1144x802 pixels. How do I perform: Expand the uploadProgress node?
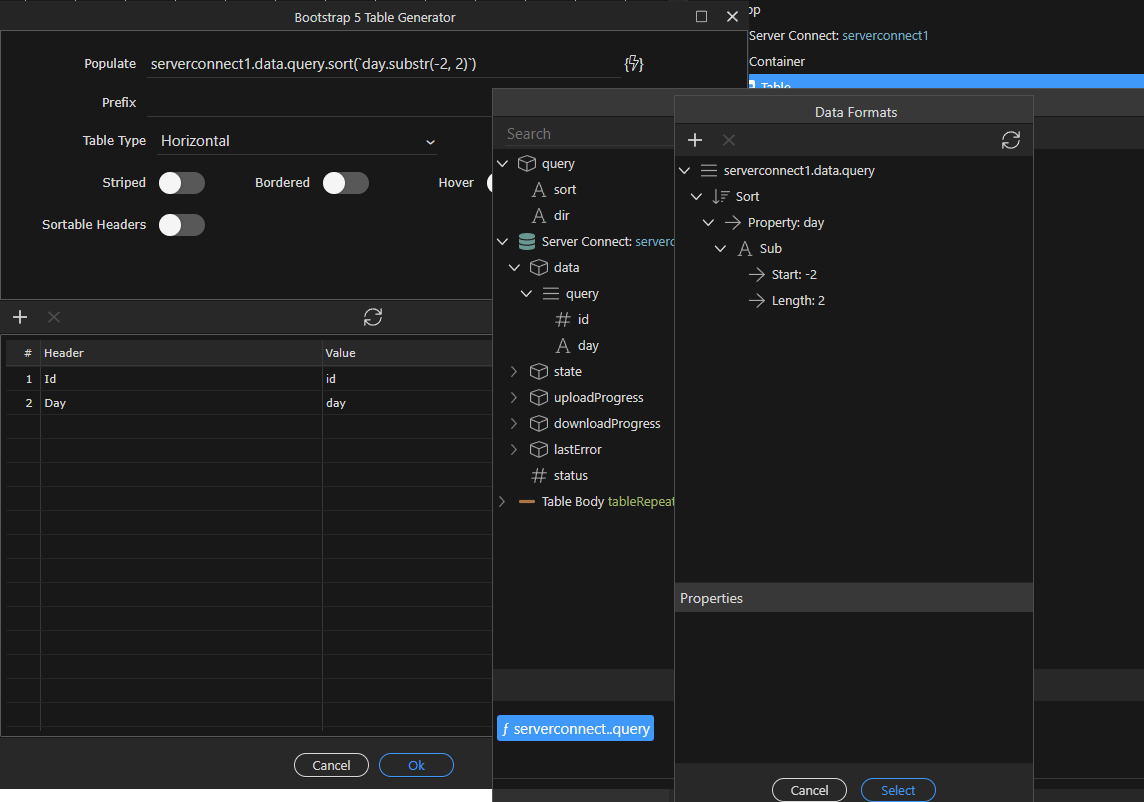tap(514, 398)
